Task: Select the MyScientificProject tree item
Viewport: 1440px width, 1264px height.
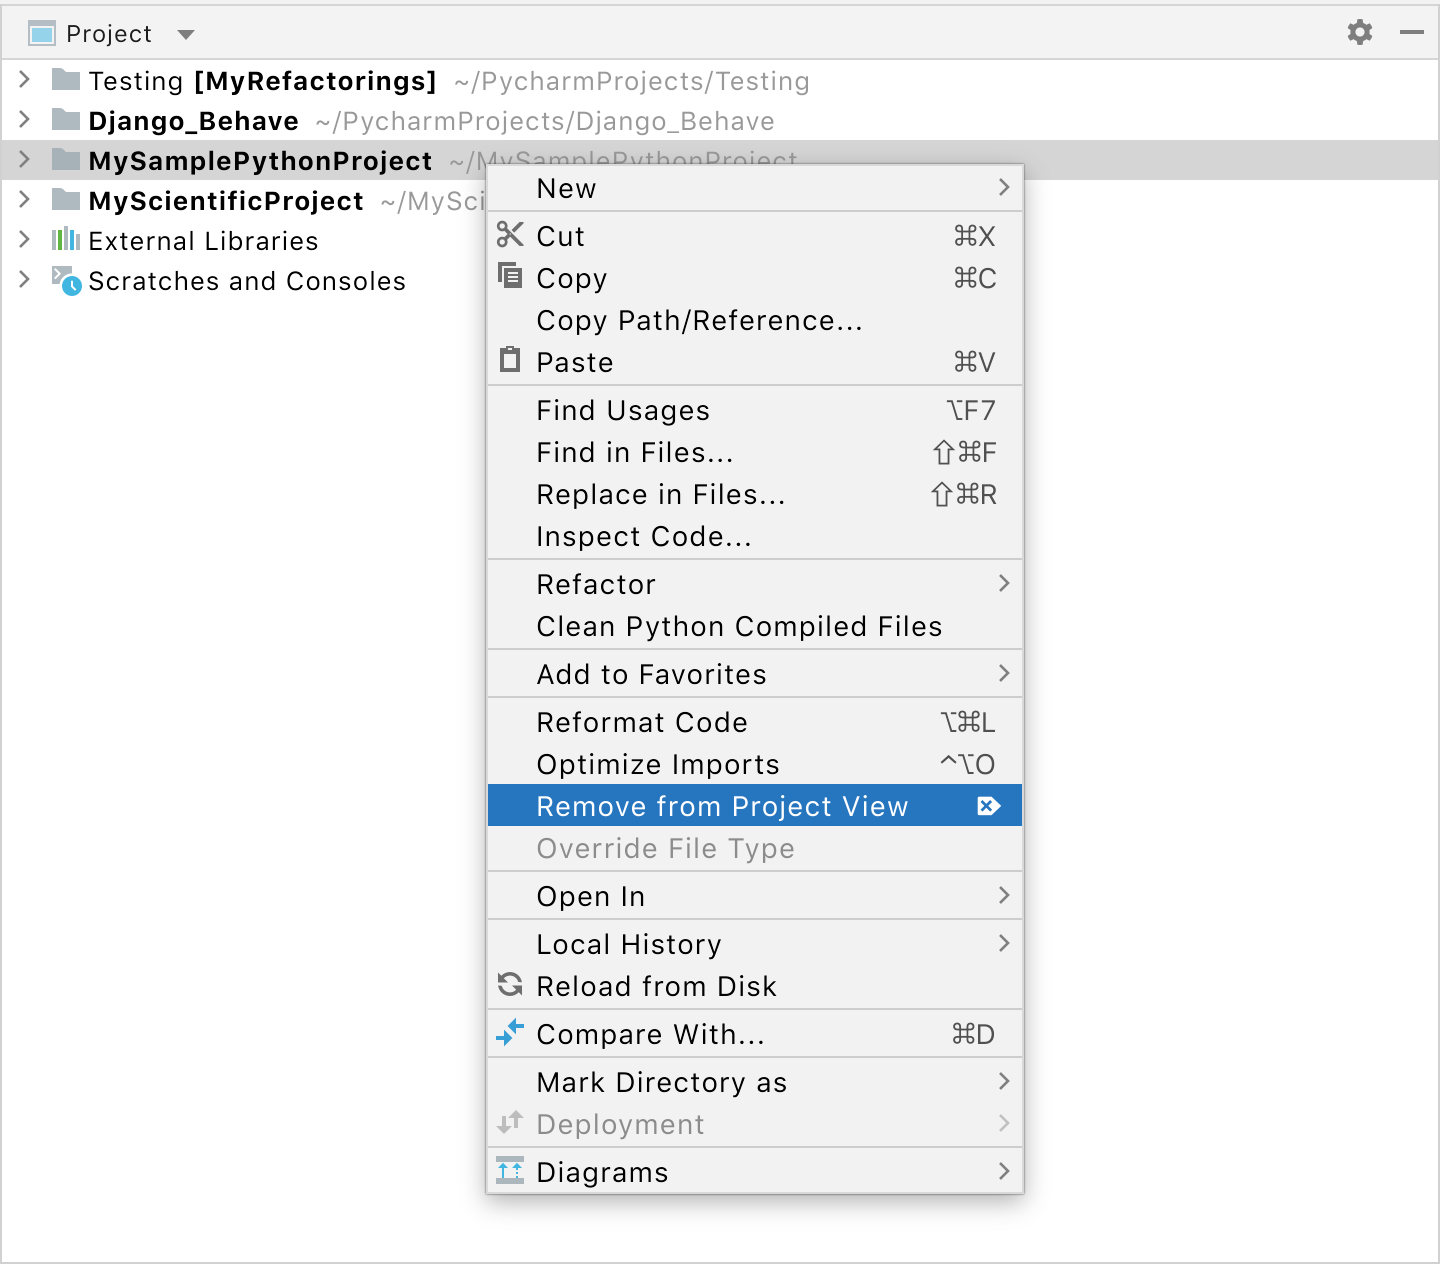Action: (x=225, y=200)
